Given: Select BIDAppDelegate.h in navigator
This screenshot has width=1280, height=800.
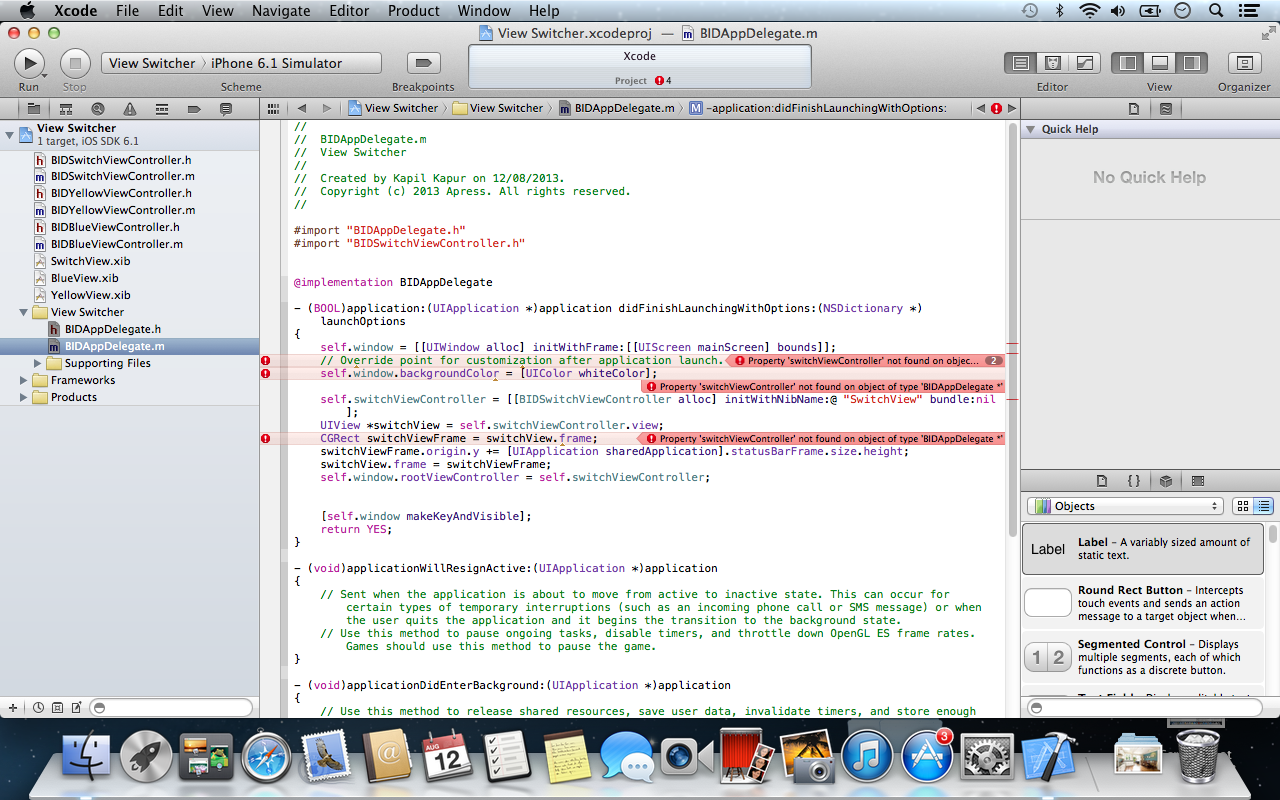Looking at the screenshot, I should coord(112,329).
